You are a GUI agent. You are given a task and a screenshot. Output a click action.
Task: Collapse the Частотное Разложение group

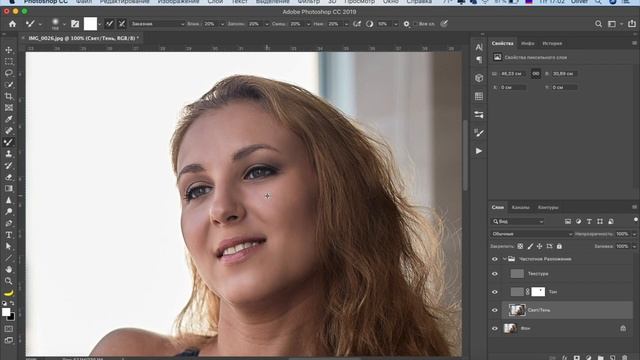coord(504,259)
